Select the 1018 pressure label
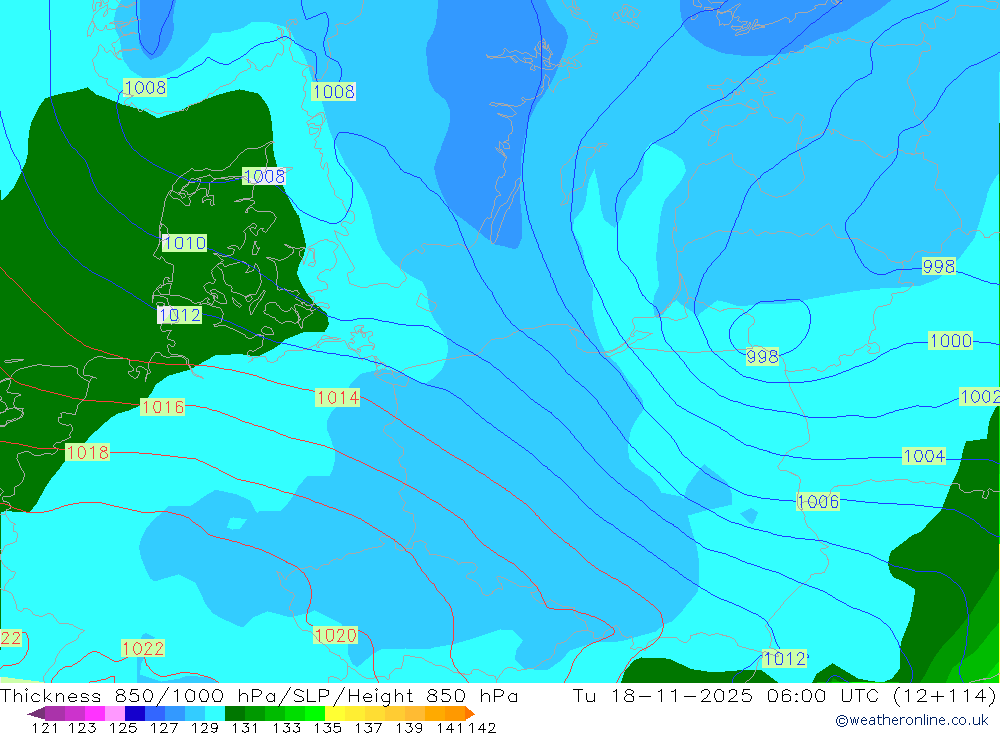 (x=88, y=452)
